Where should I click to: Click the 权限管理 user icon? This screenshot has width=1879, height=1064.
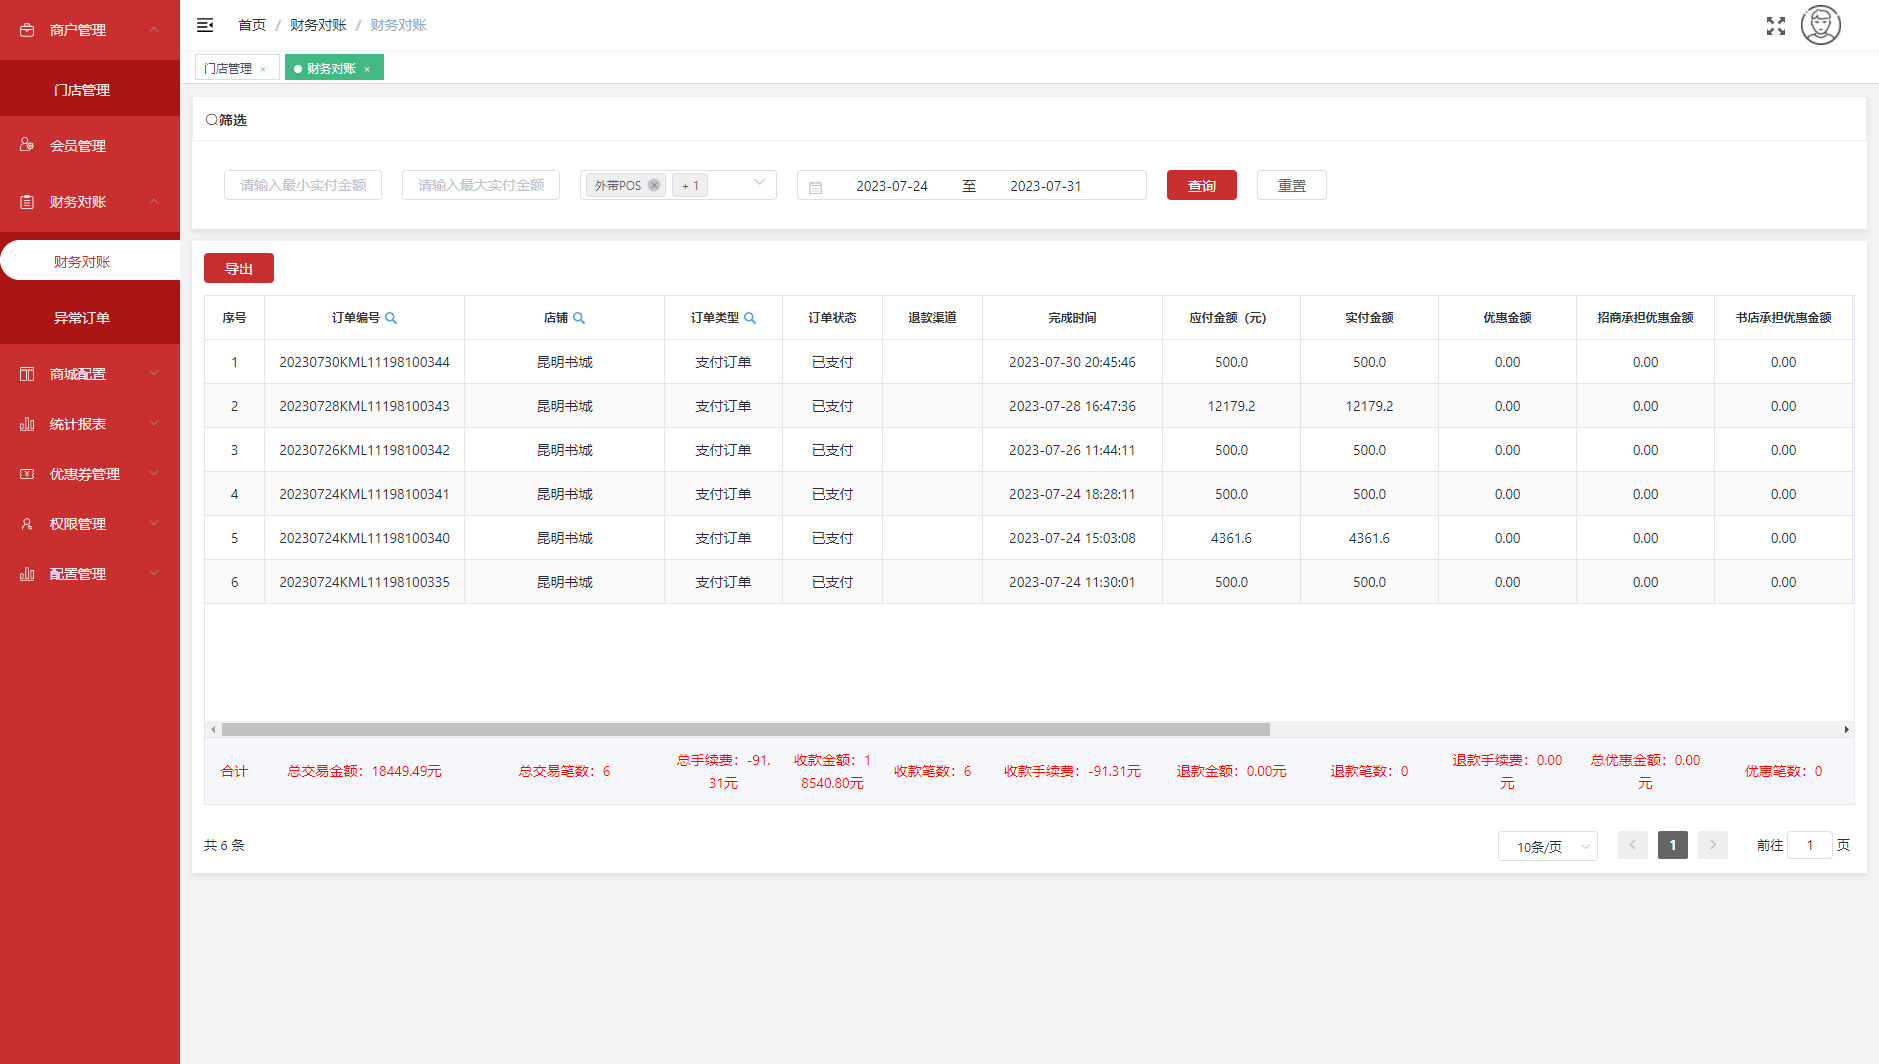pos(27,524)
